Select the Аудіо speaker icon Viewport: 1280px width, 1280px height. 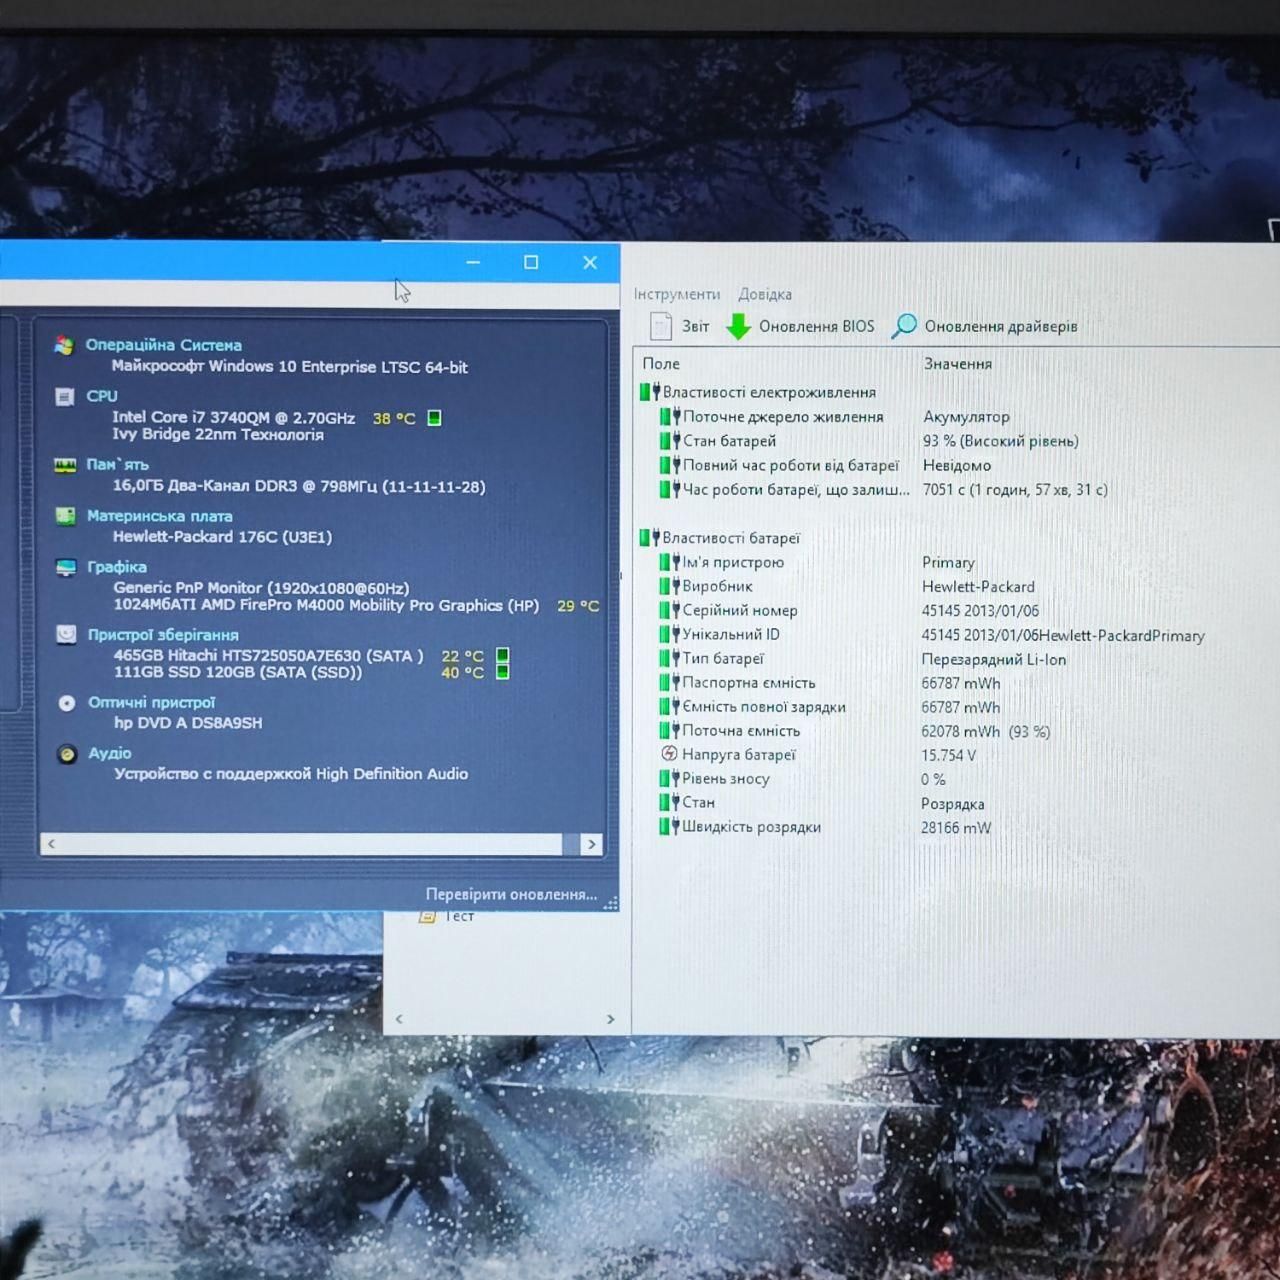coord(67,754)
